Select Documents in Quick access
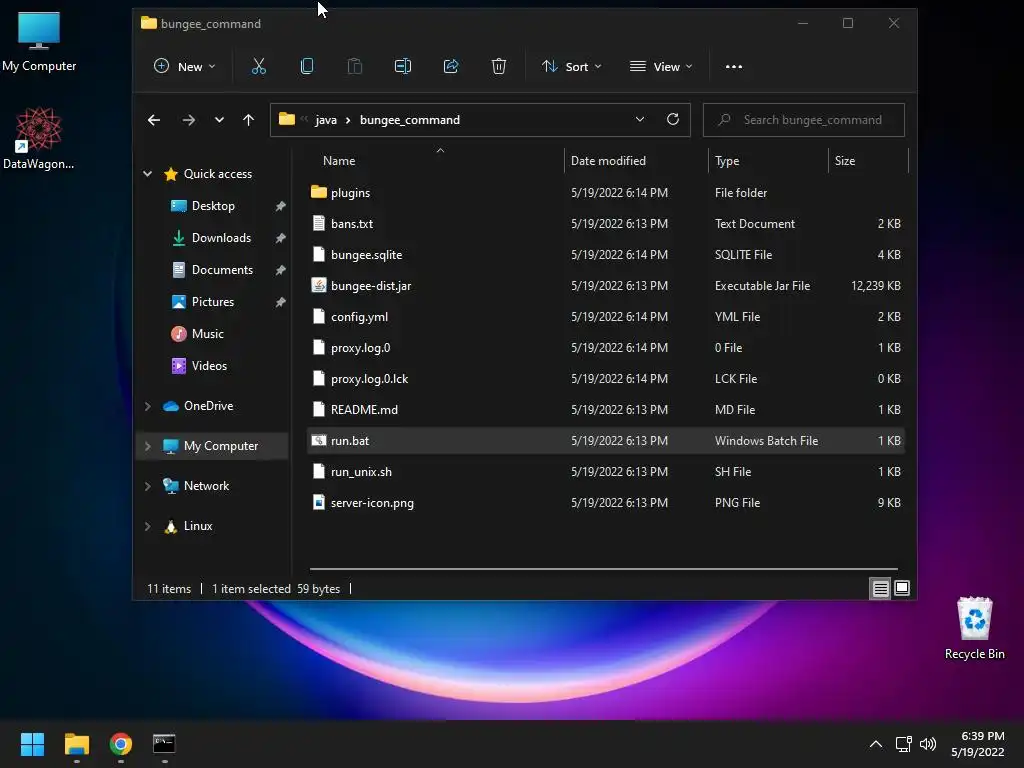This screenshot has width=1024, height=768. [222, 270]
